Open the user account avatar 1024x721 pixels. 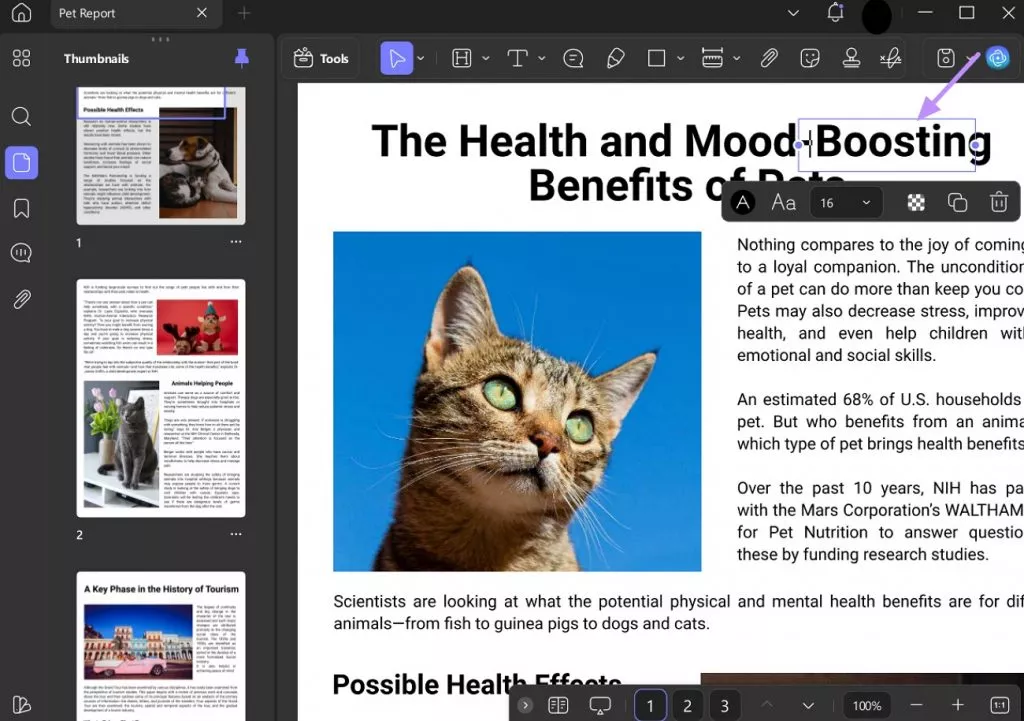(x=876, y=16)
